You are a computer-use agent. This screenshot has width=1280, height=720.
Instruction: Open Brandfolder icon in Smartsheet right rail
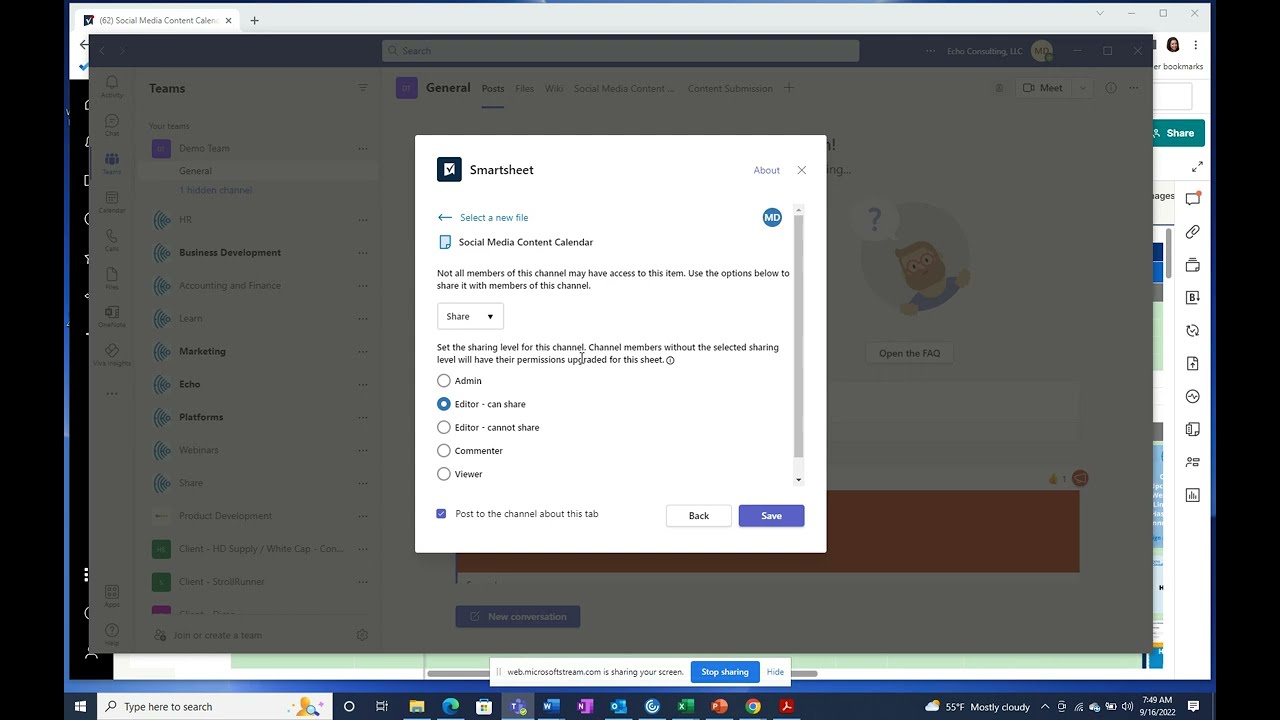(x=1192, y=298)
